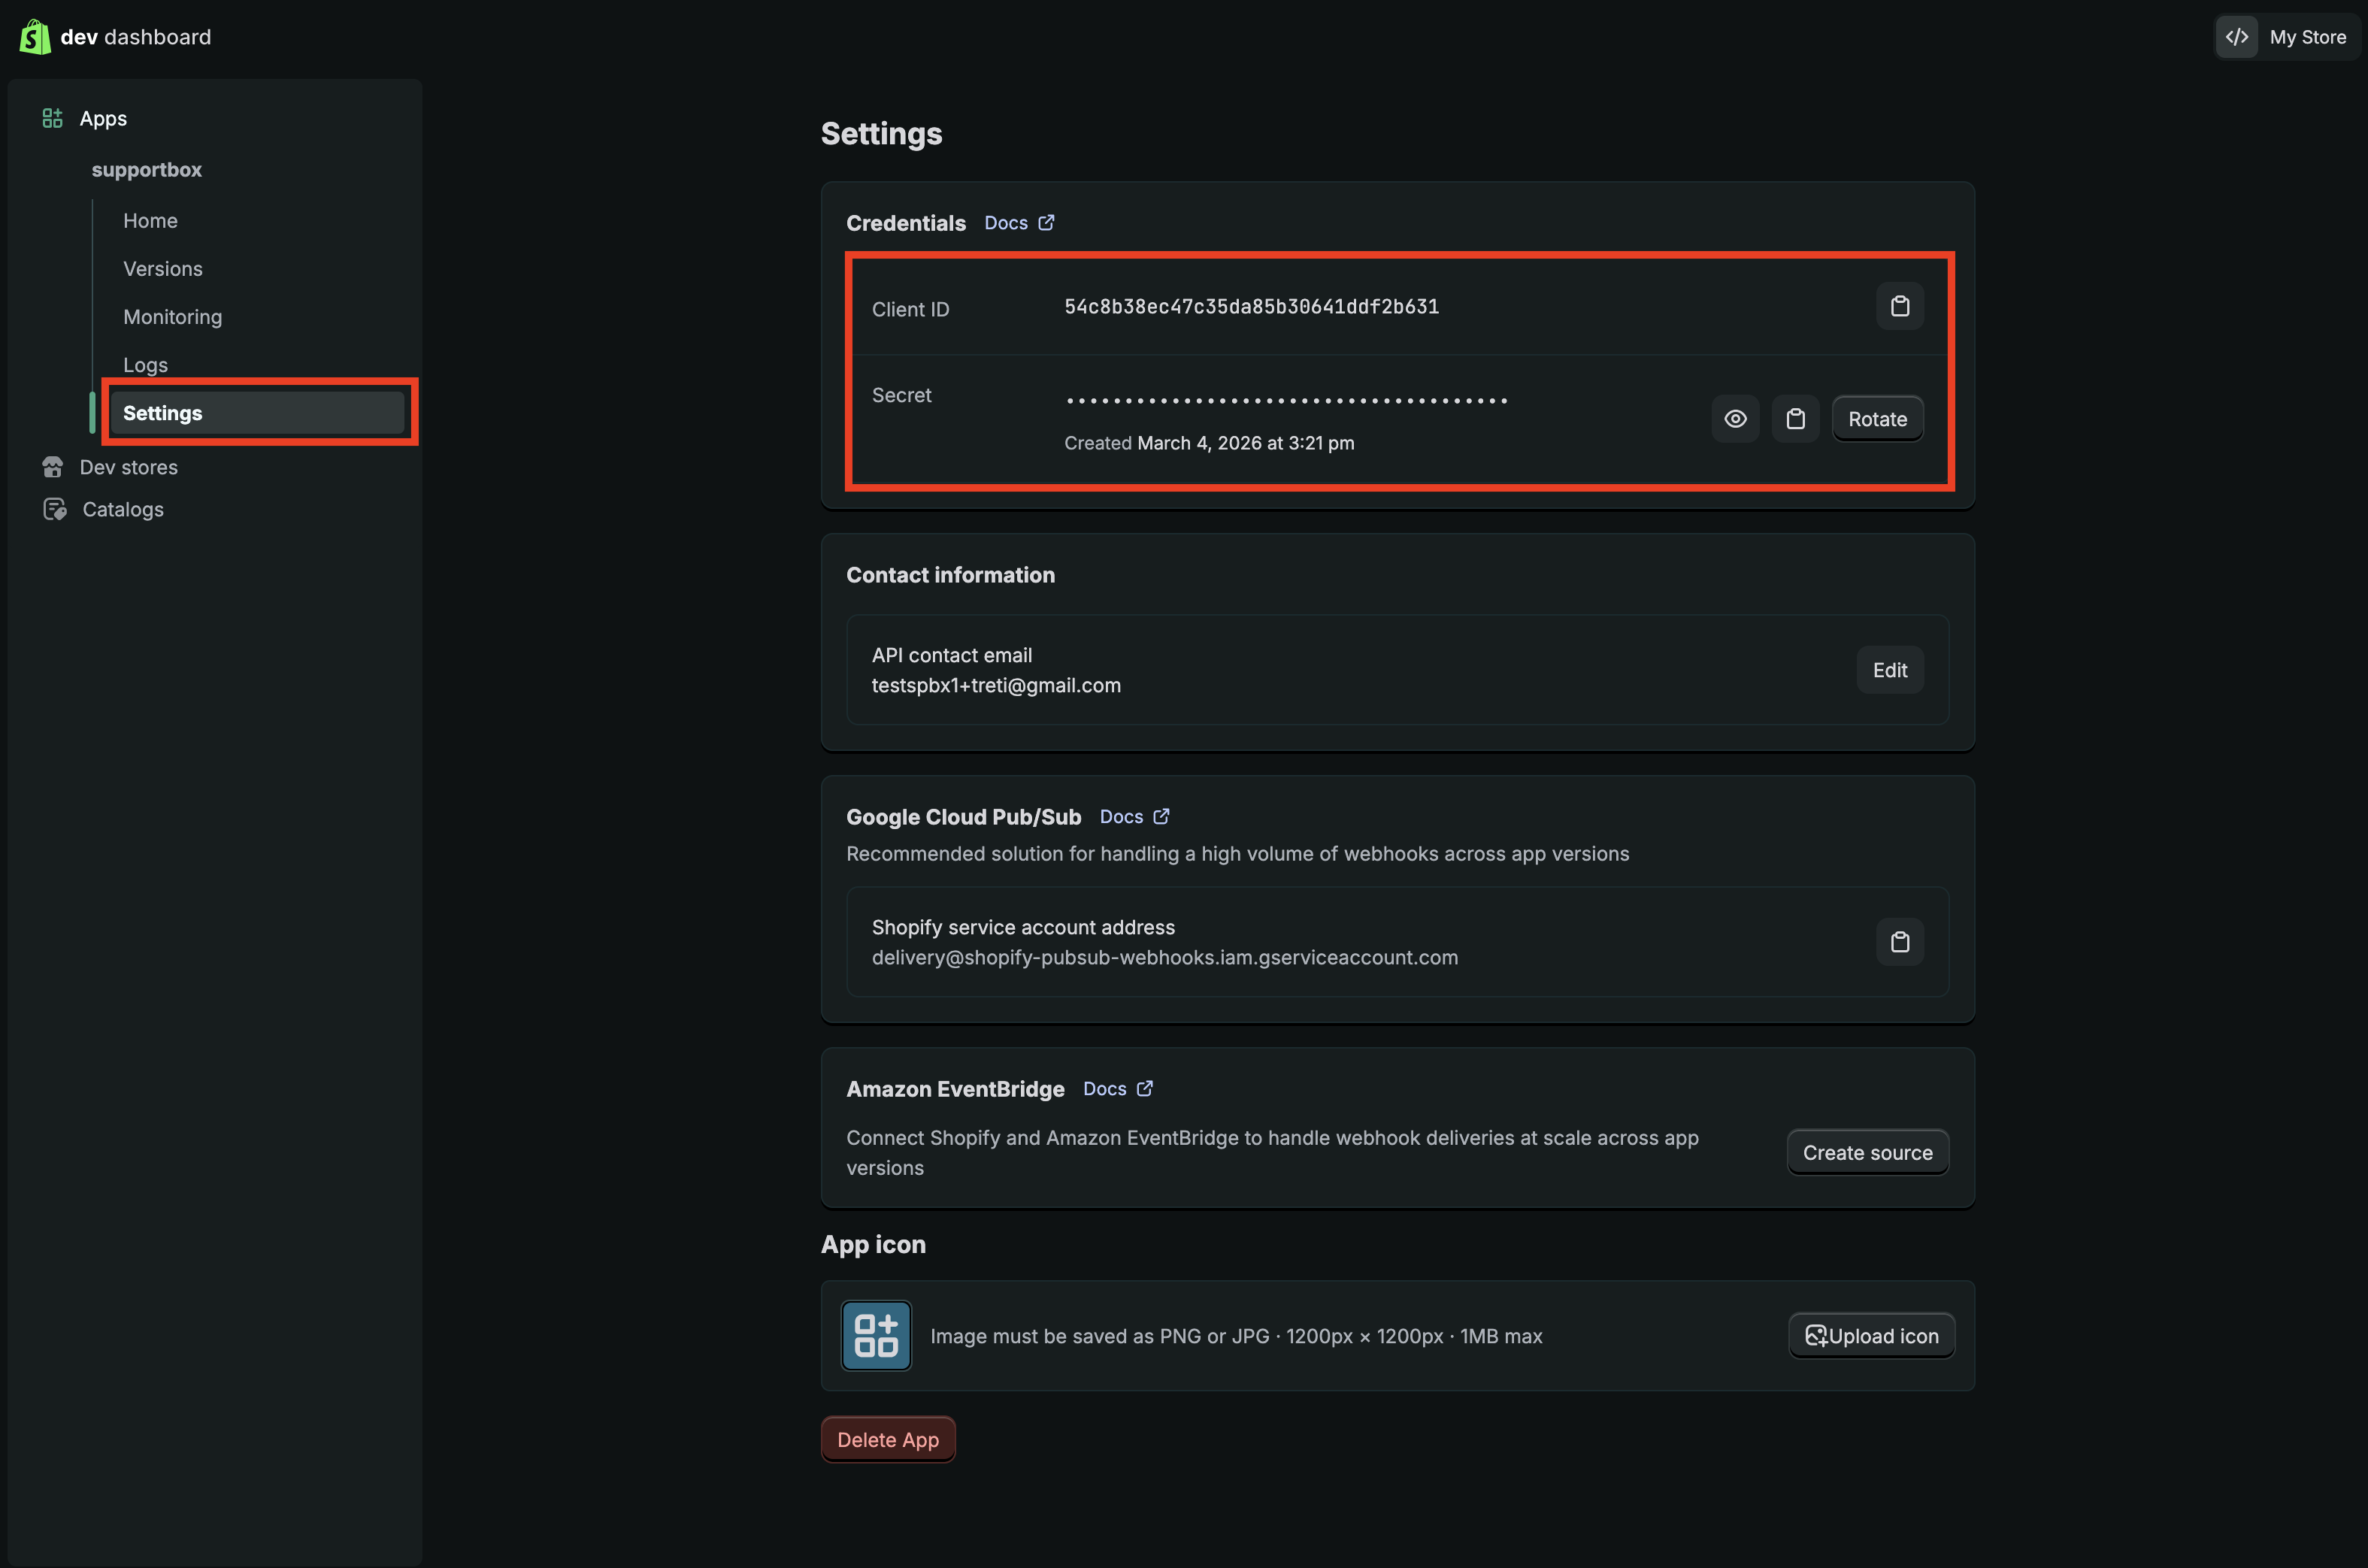Open the Logs page
The image size is (2368, 1568).
(x=145, y=364)
